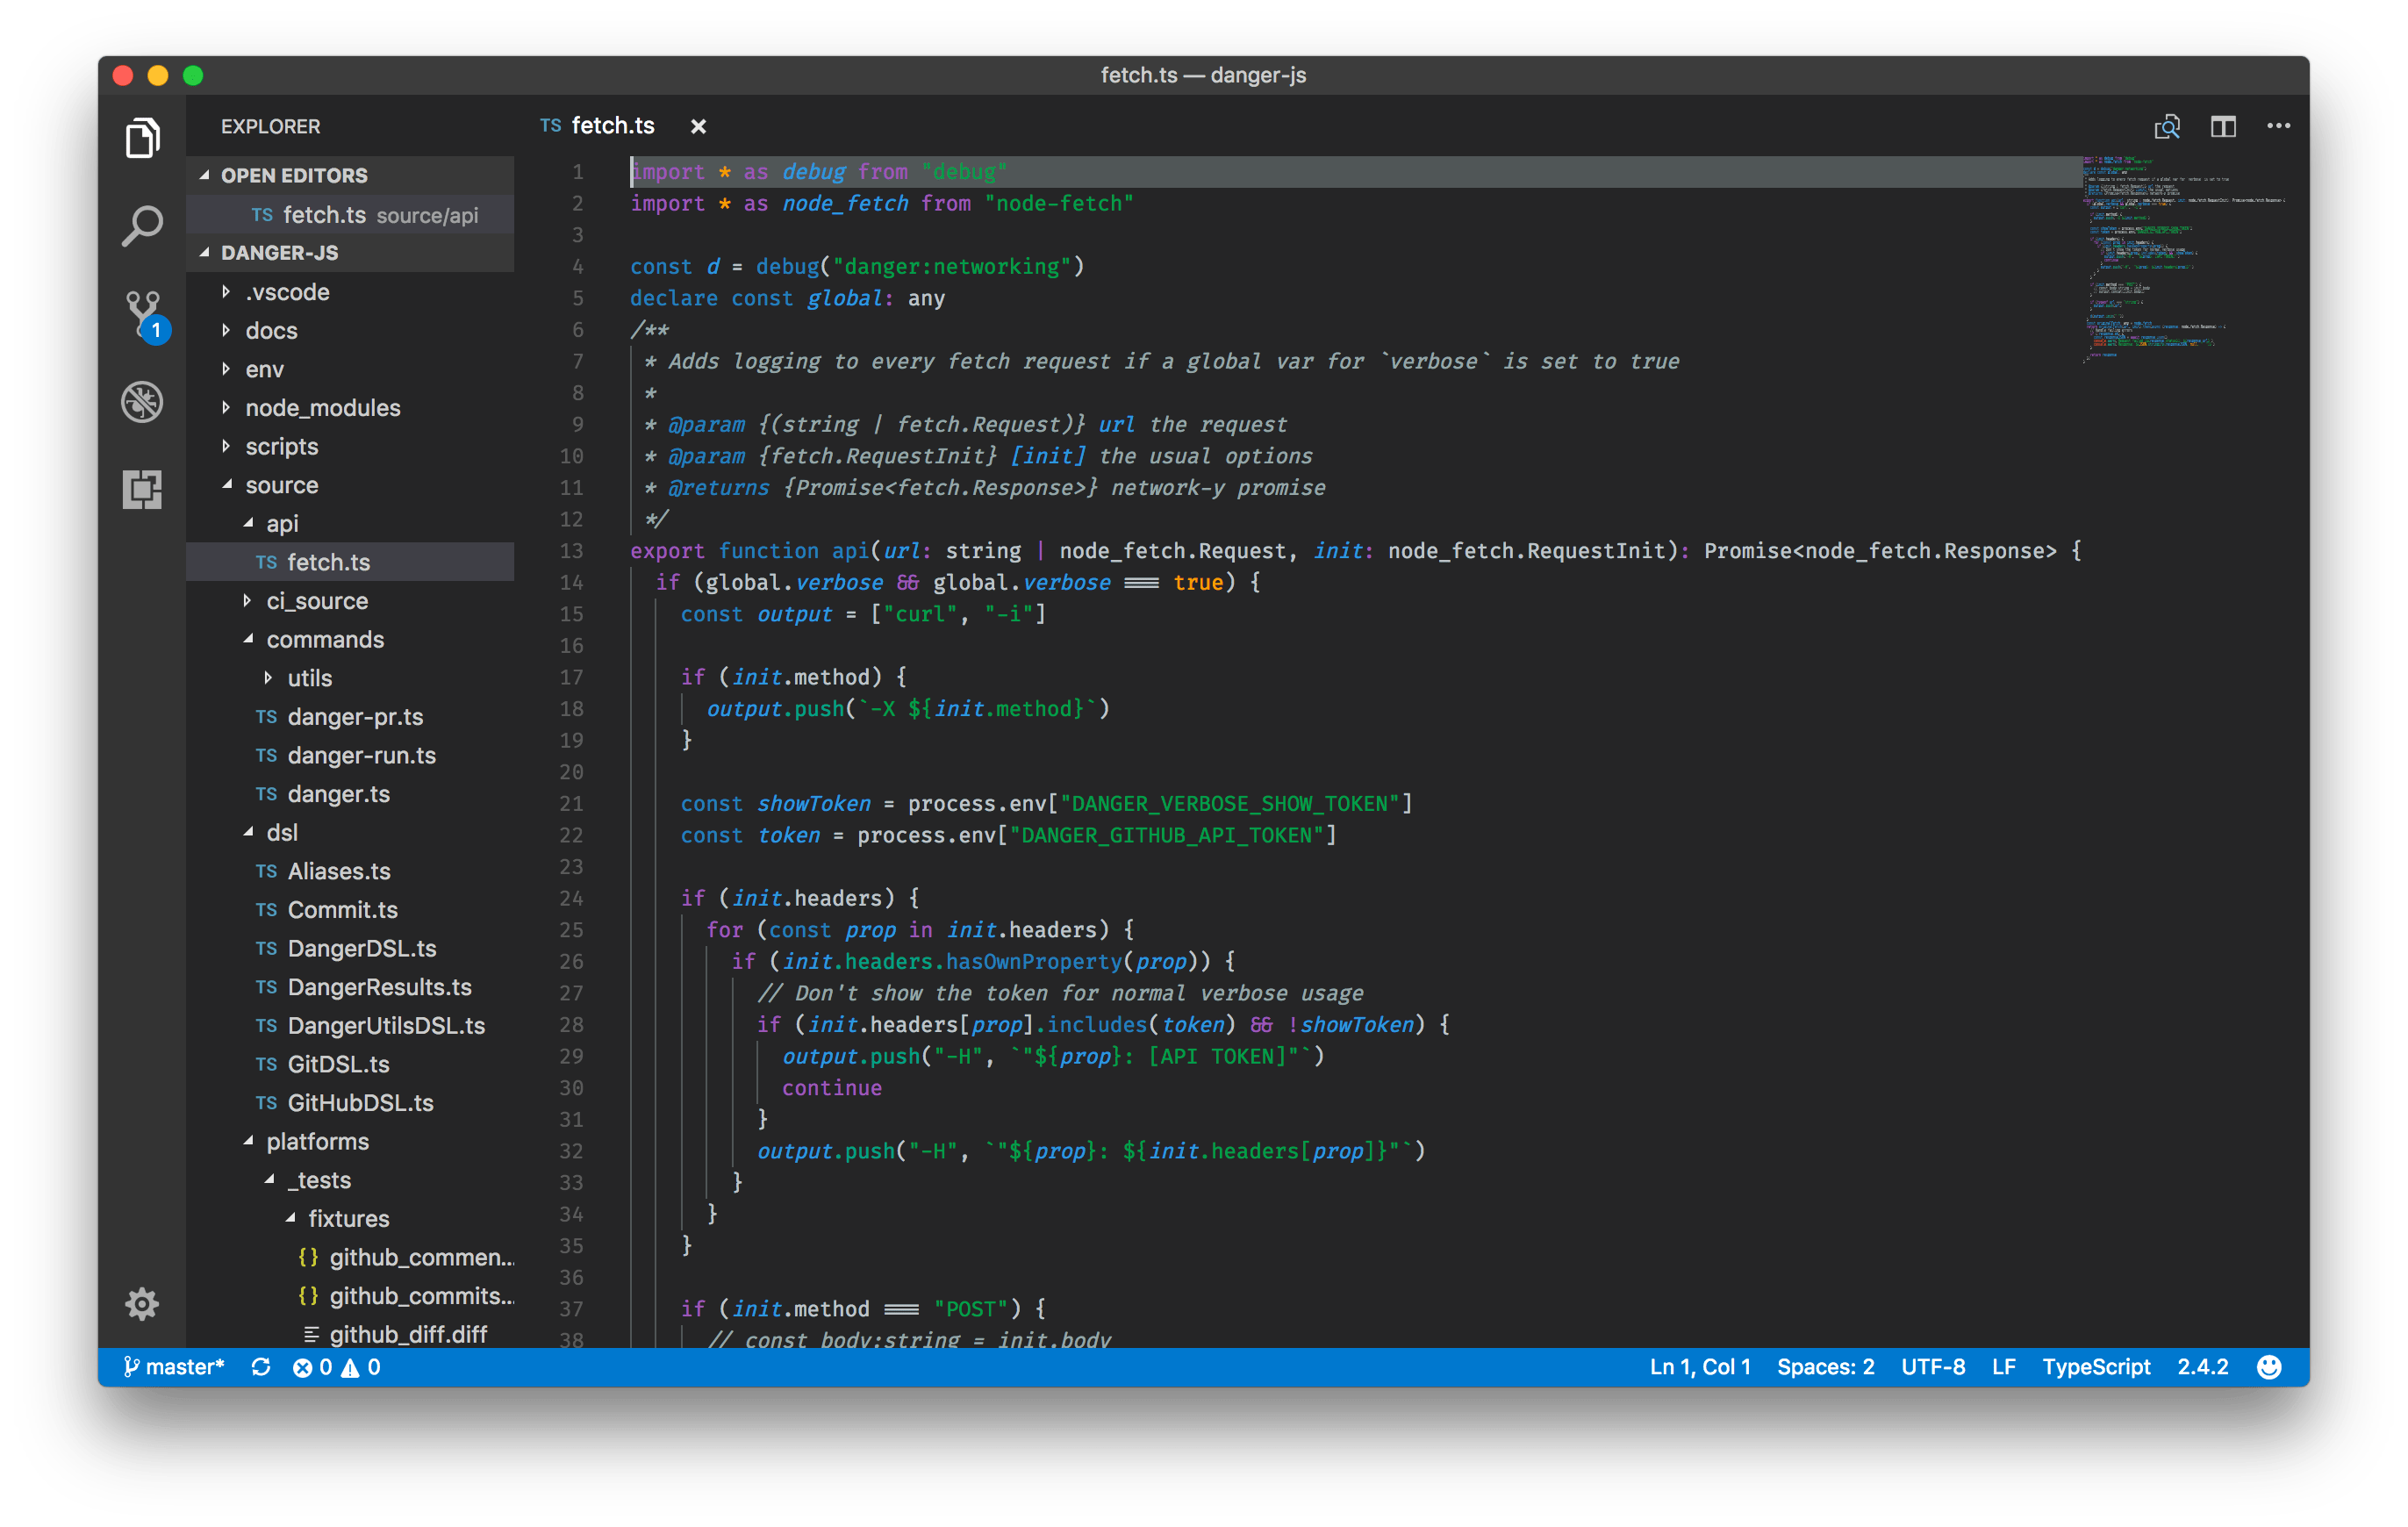2408x1527 pixels.
Task: Click the word continue on line 30
Action: coord(831,1087)
